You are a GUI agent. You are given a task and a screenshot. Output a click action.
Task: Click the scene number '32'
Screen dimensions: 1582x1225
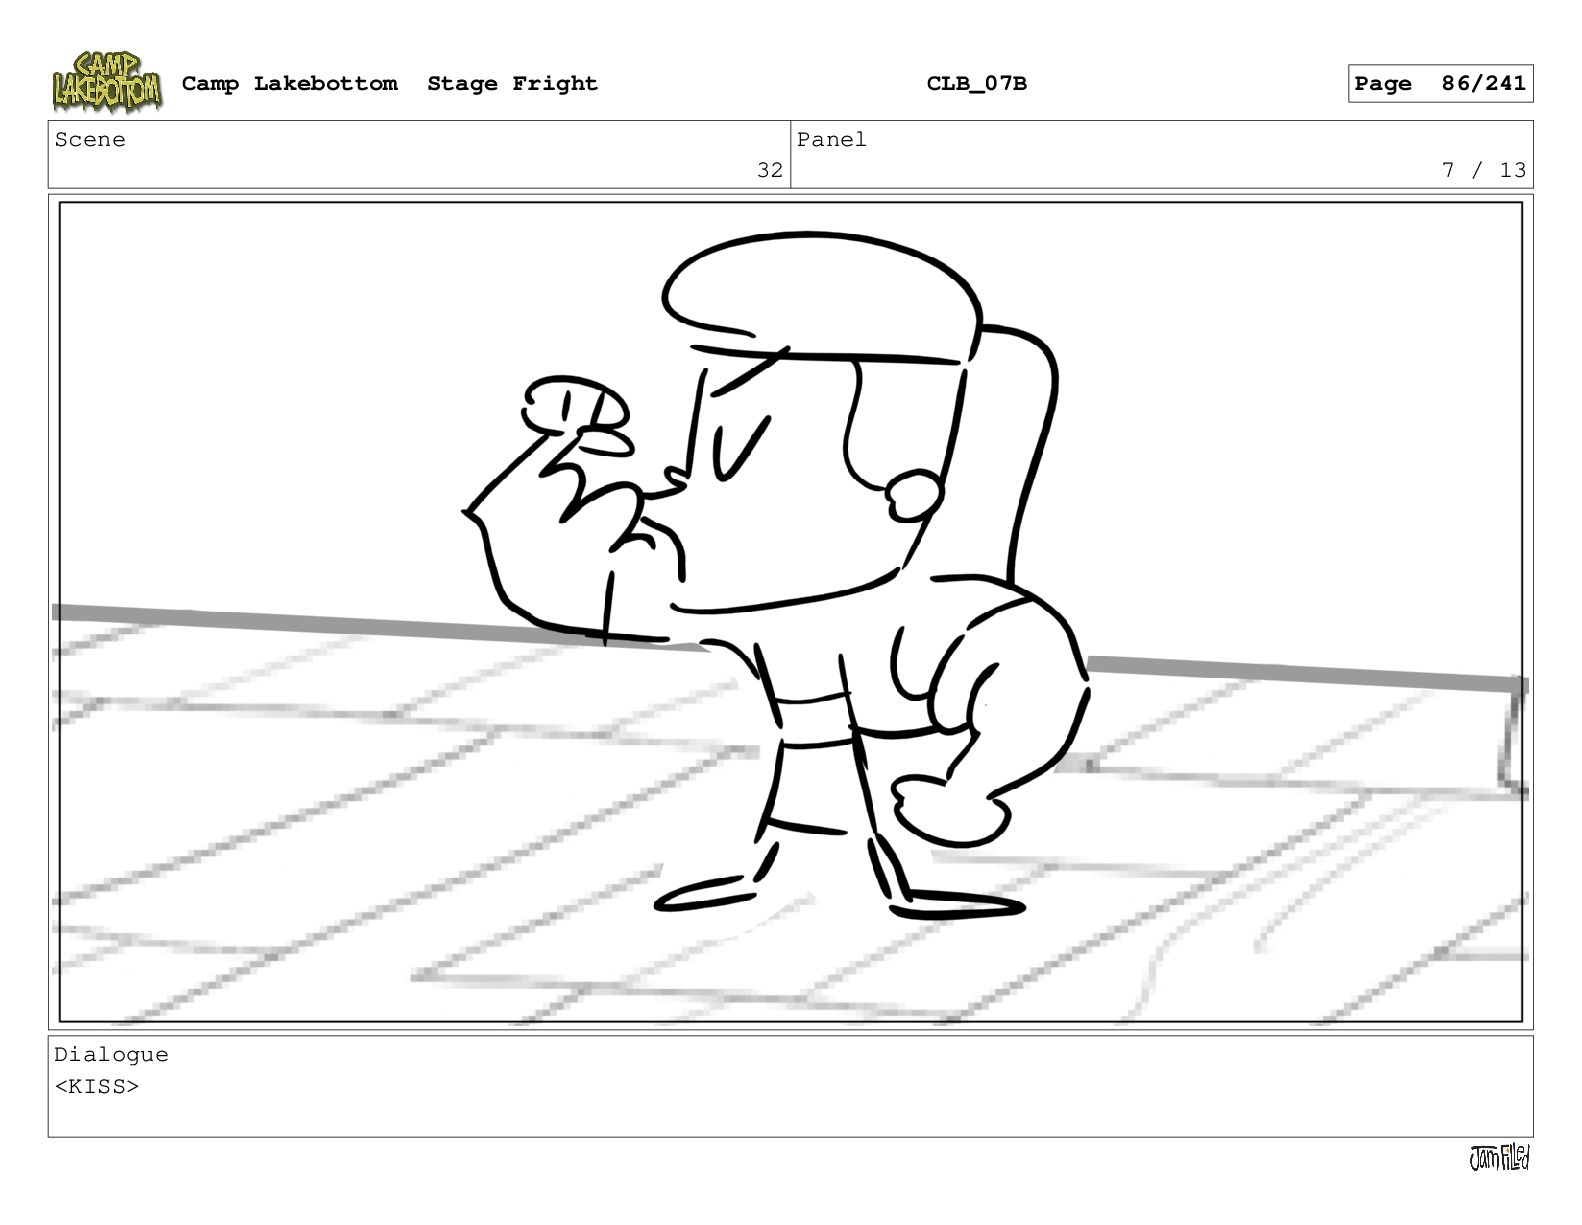tap(770, 170)
